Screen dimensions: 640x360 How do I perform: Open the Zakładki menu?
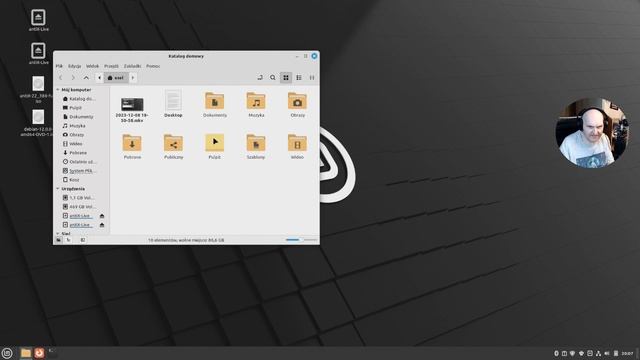coord(132,66)
